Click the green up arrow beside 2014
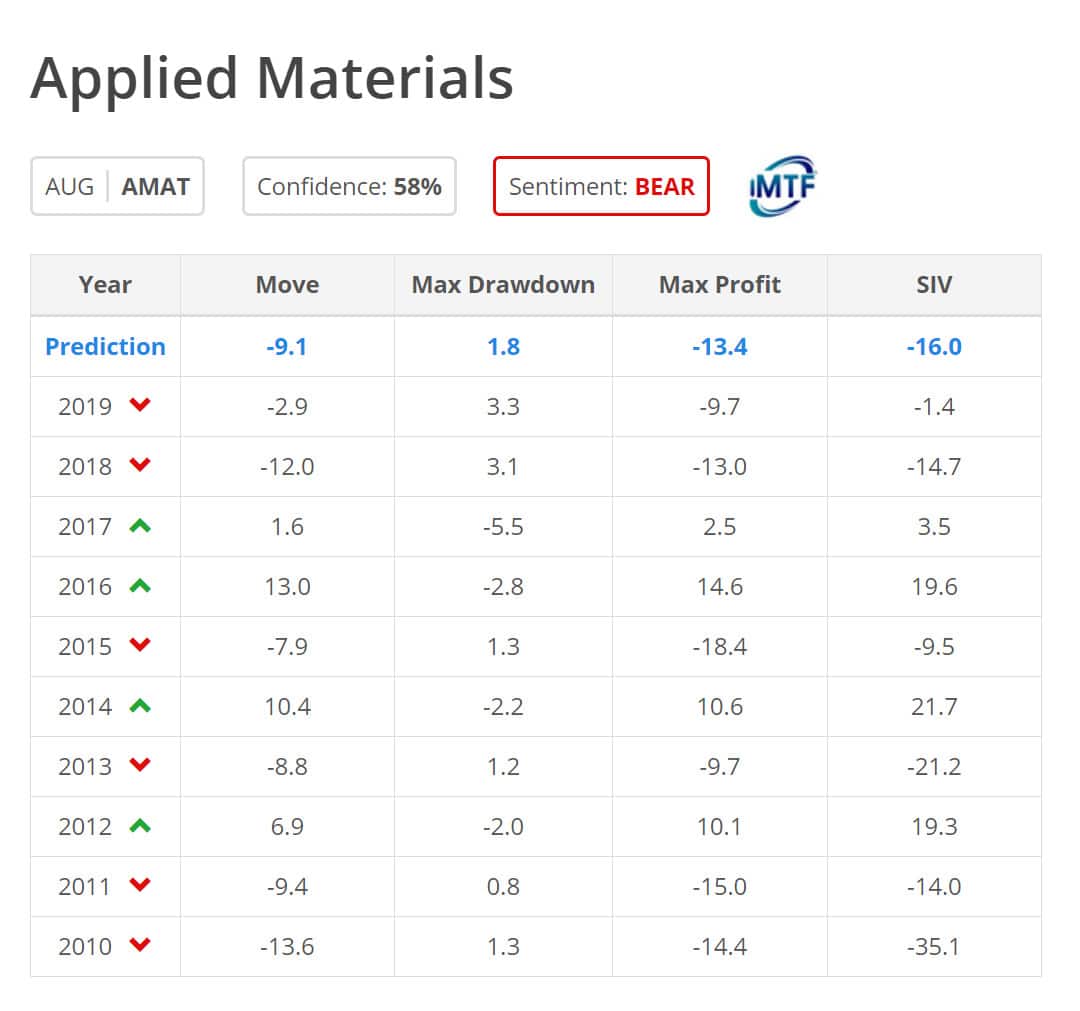Screen dimensions: 1080x1011 [x=140, y=706]
